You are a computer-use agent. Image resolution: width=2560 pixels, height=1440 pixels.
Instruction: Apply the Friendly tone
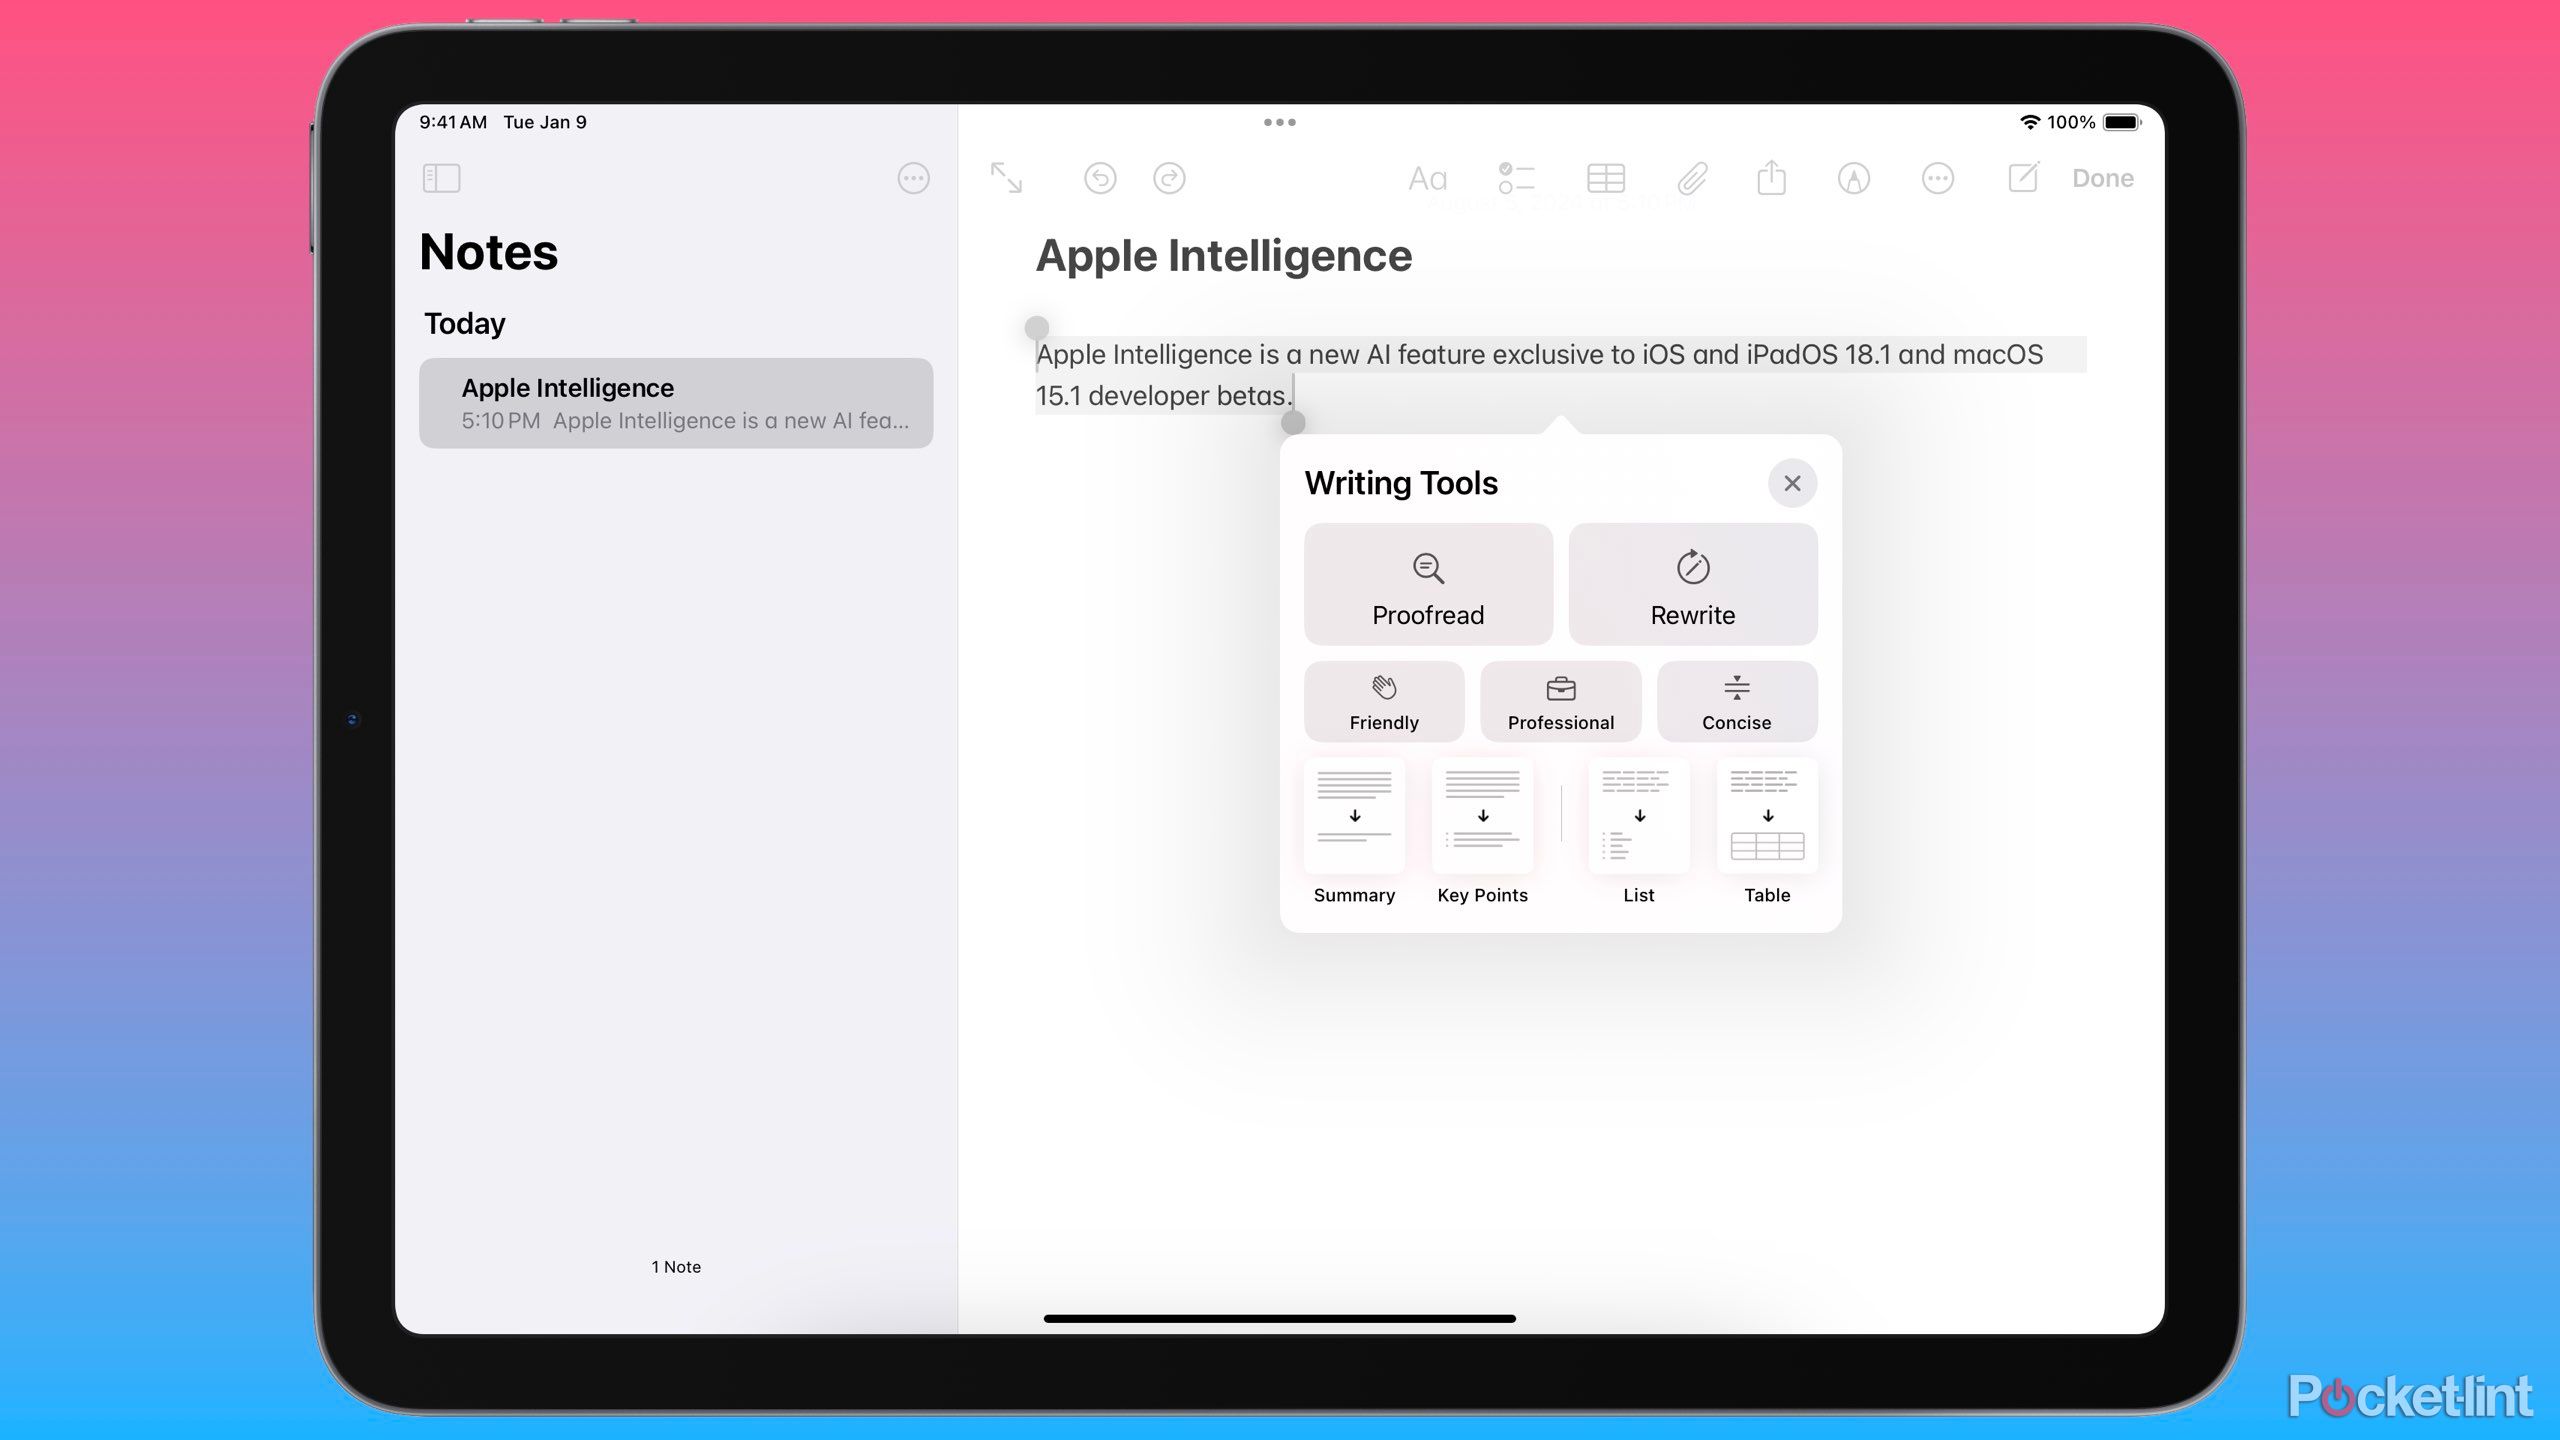click(x=1384, y=701)
